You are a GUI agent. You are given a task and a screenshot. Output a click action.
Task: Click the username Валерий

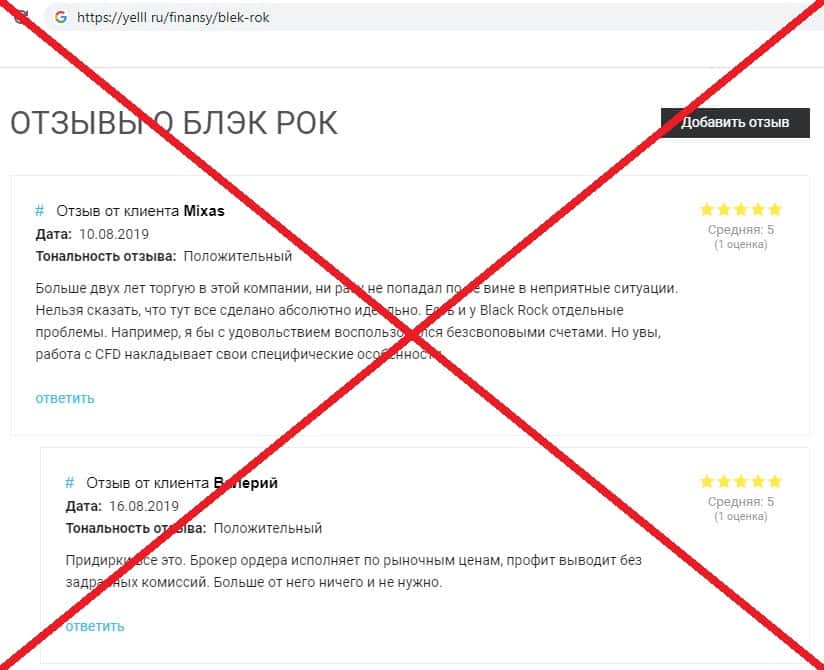pos(245,483)
